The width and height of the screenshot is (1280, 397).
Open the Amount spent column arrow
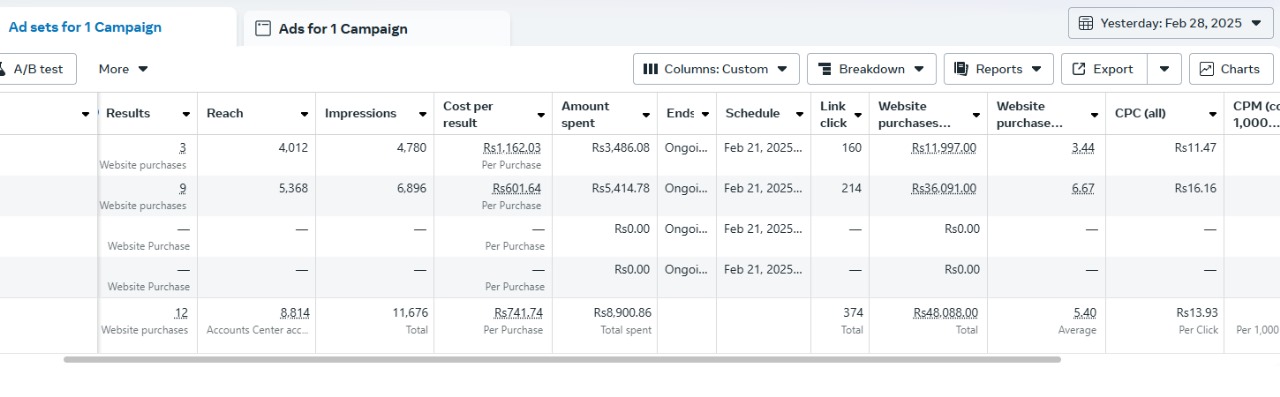point(645,114)
